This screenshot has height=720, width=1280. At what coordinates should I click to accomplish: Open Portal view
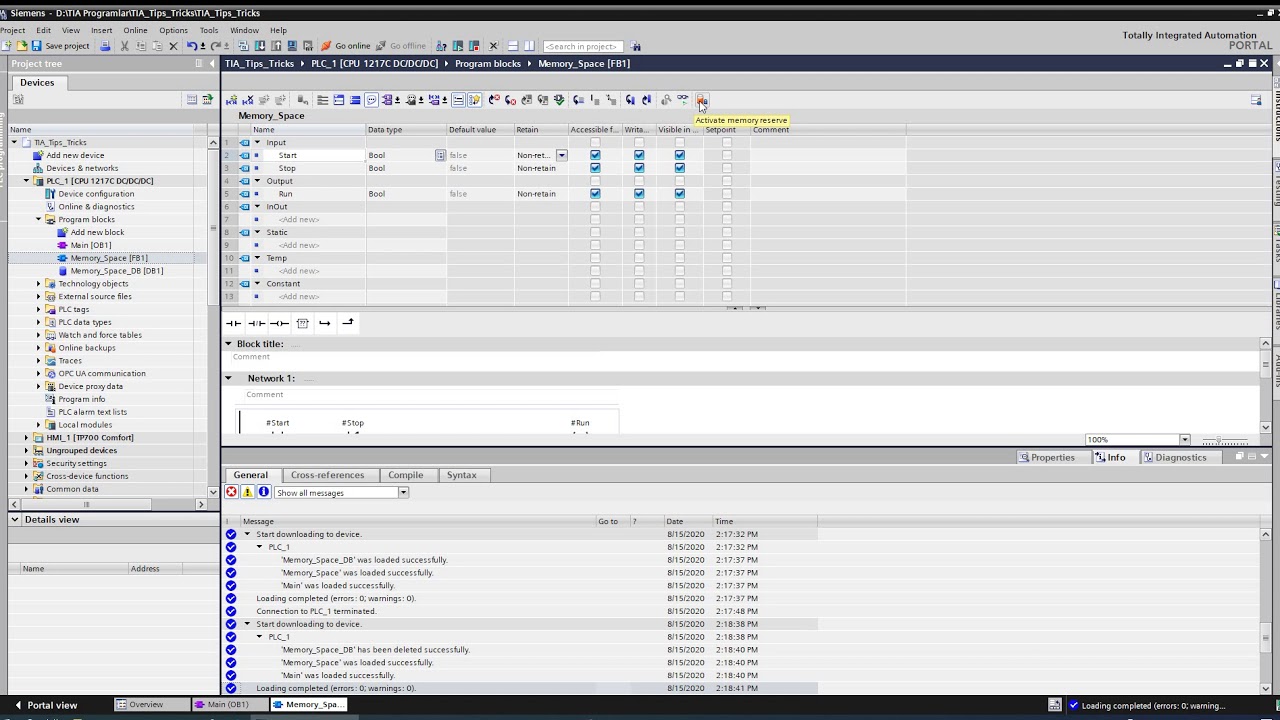coord(45,705)
